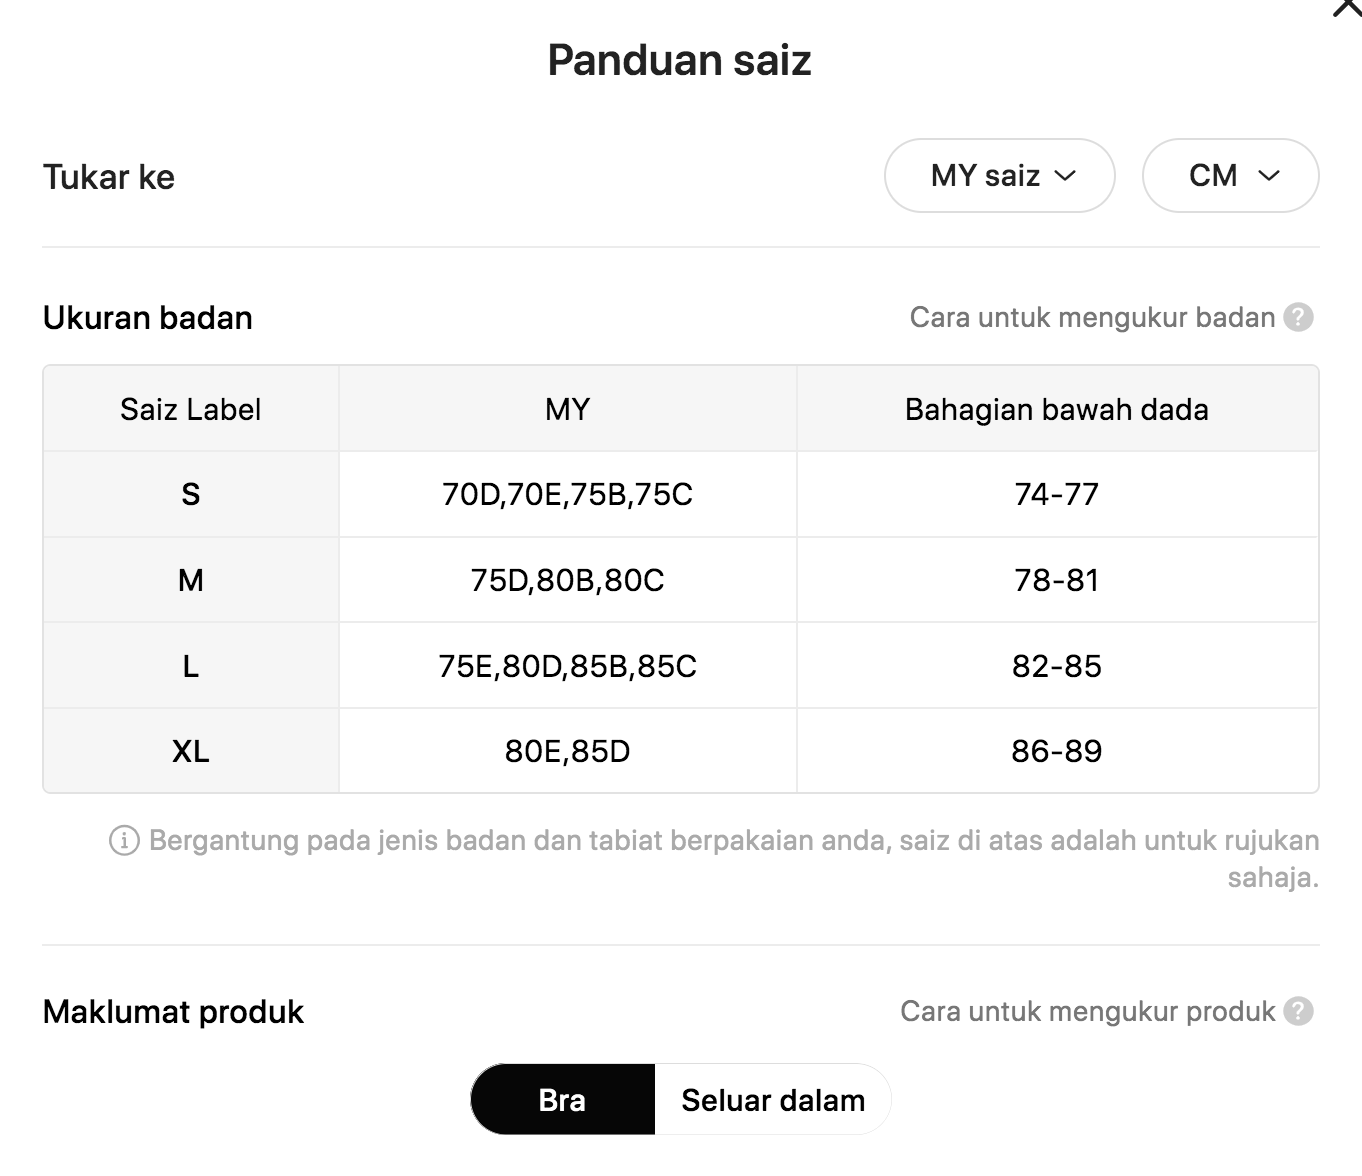Click help icon beside mengukur produk
Image resolution: width=1362 pixels, height=1176 pixels.
[1298, 1011]
